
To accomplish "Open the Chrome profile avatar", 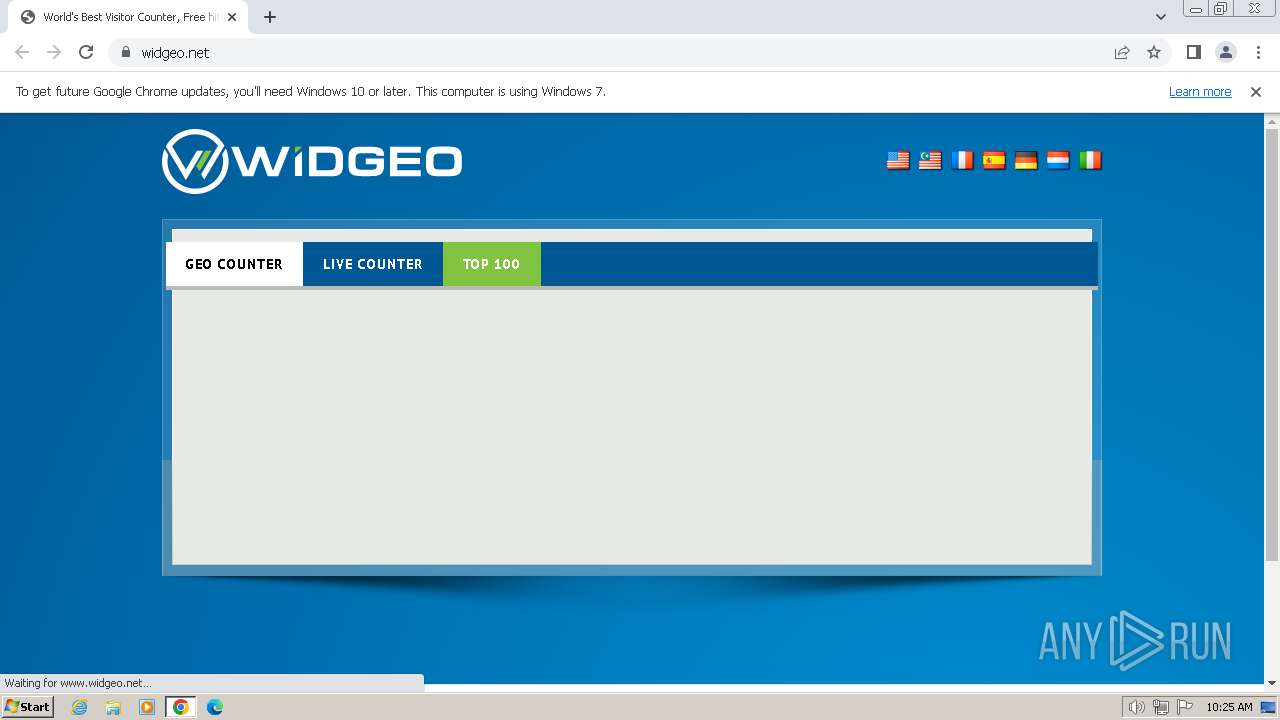I will point(1226,52).
